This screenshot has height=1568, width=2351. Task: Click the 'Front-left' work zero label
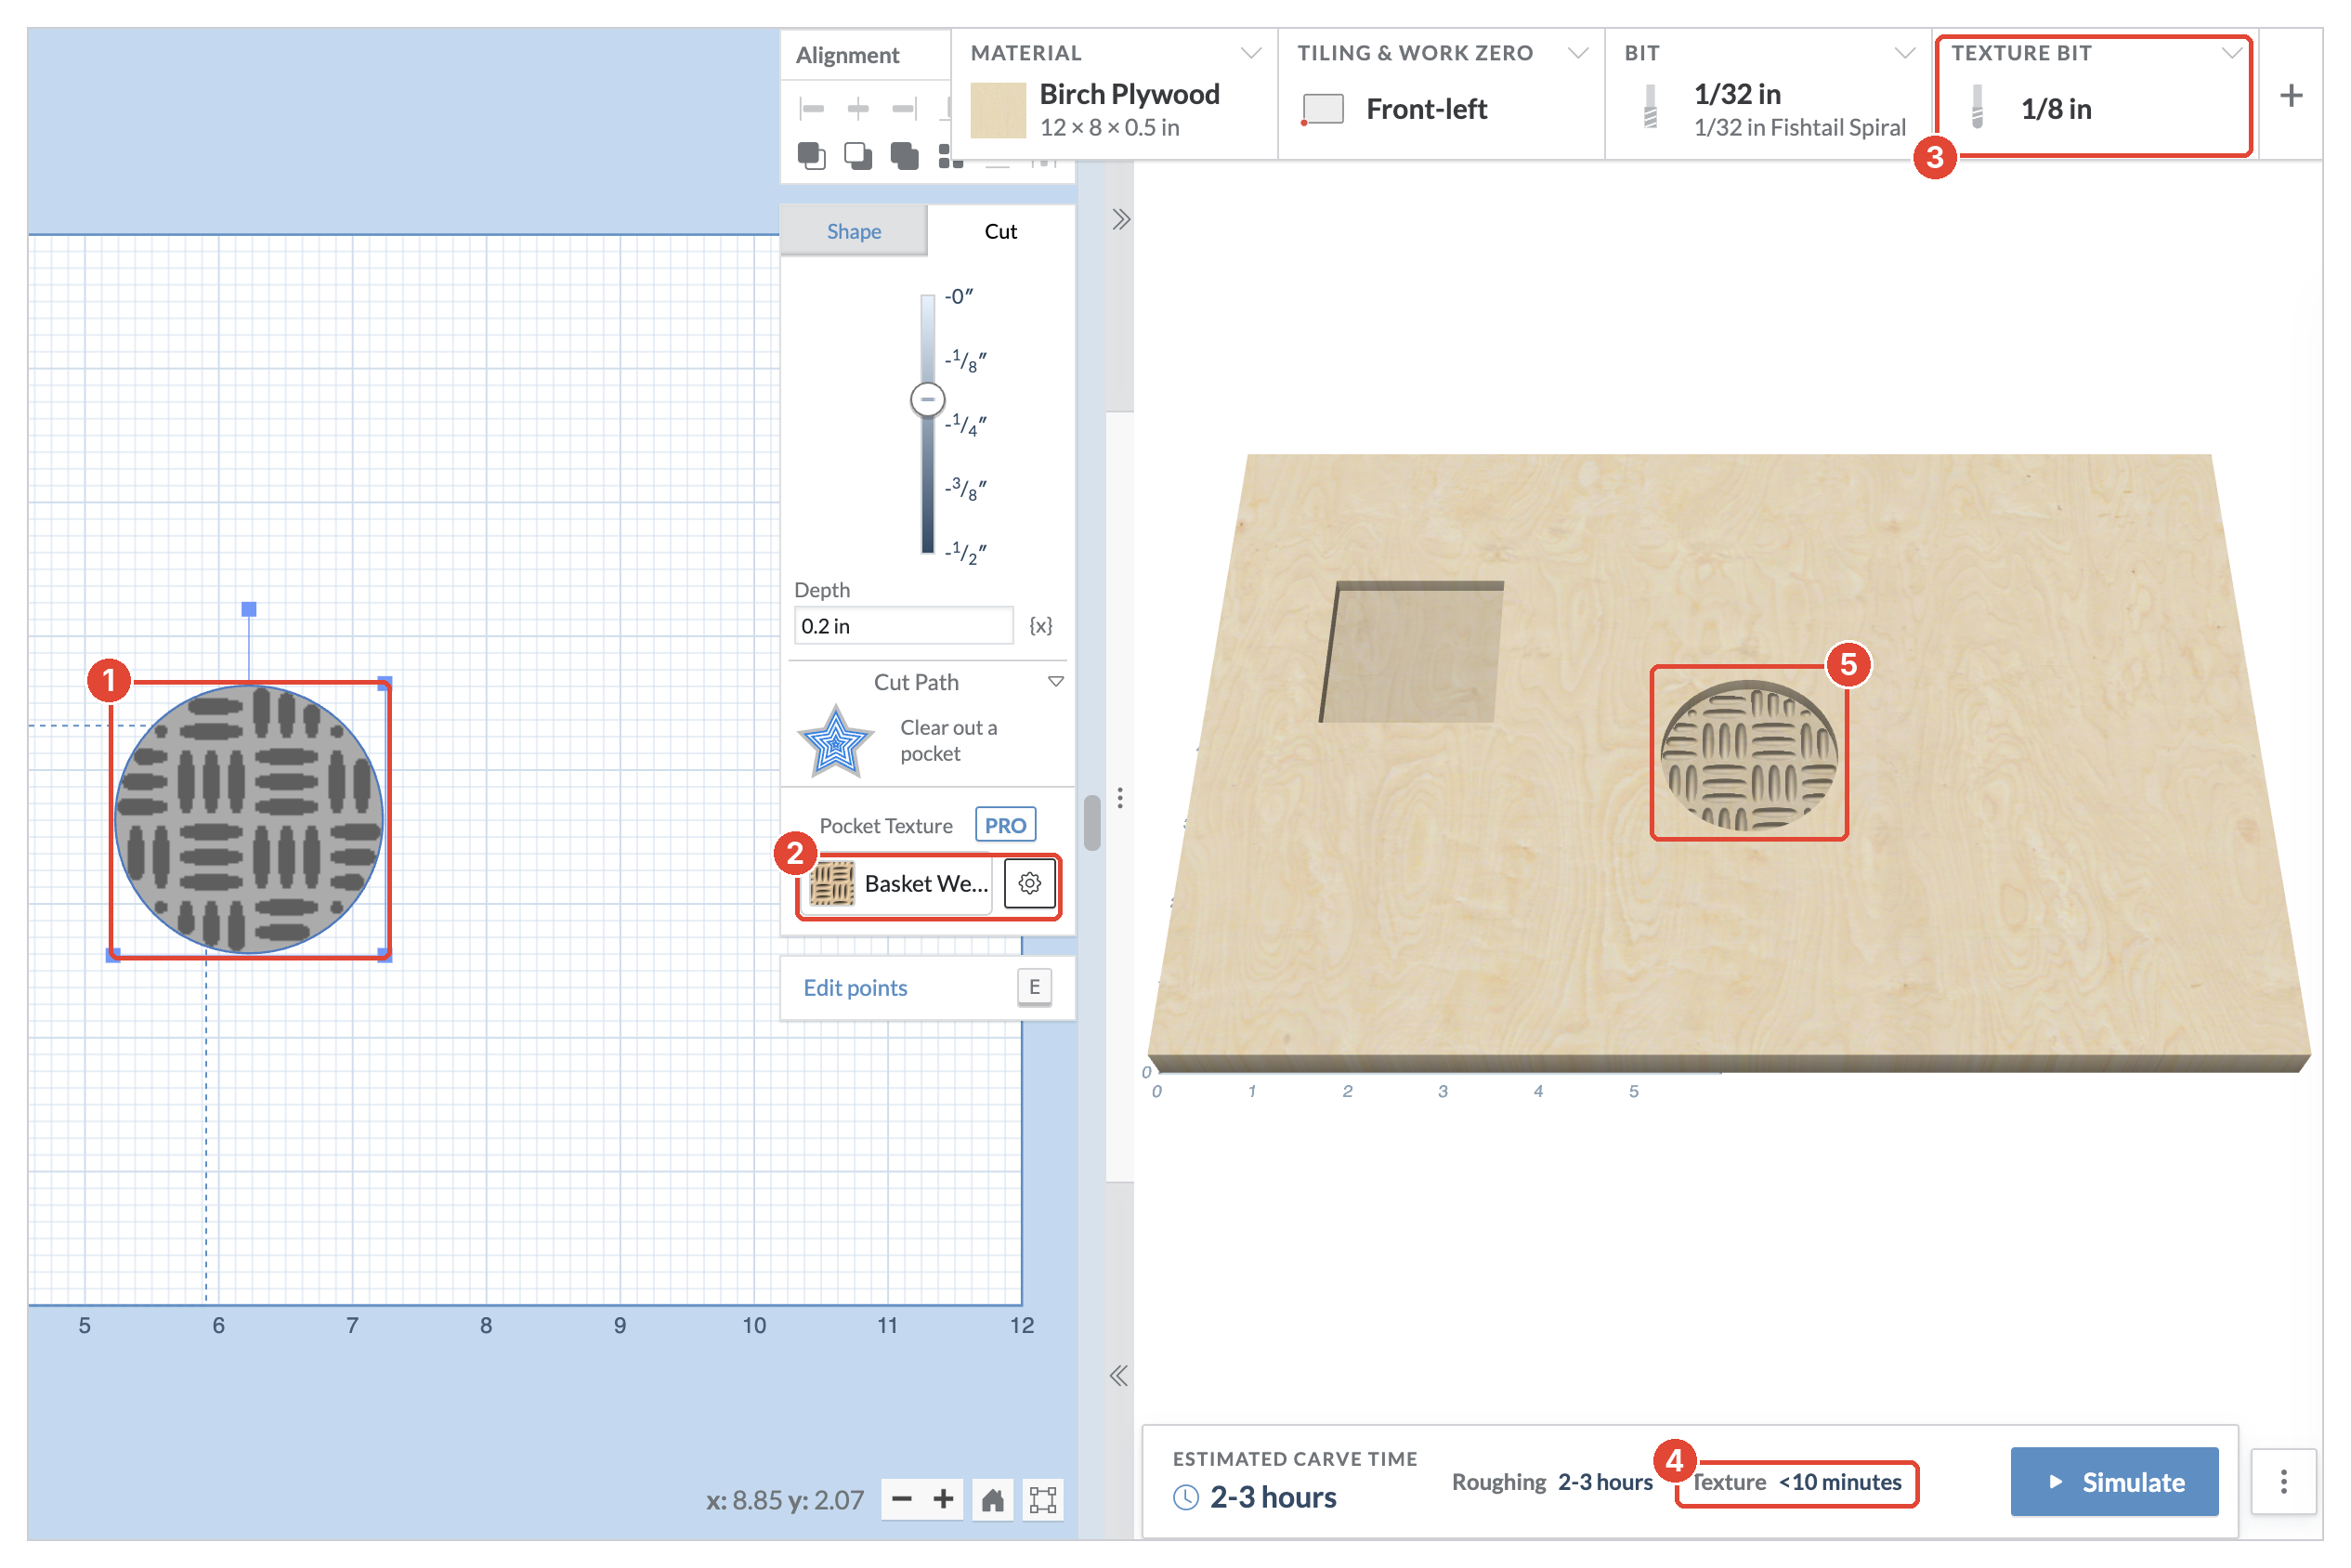[1427, 109]
